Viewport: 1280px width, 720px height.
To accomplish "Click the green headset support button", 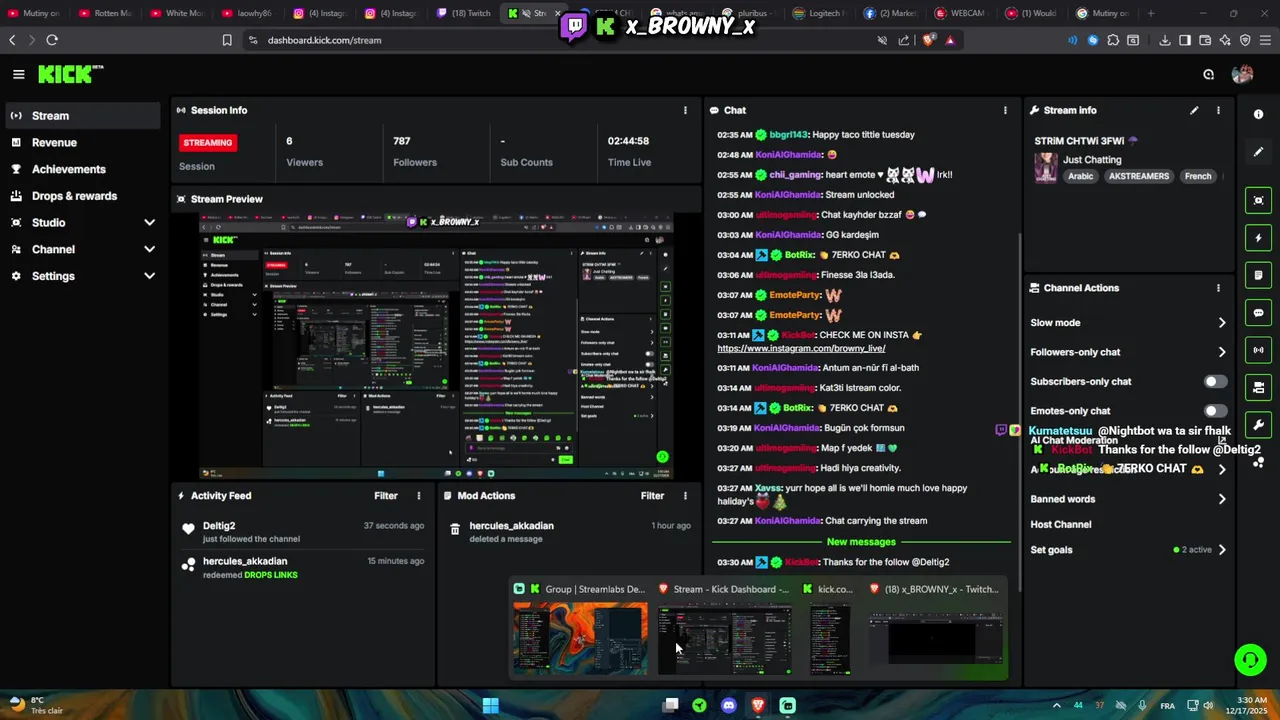I will 1249,660.
